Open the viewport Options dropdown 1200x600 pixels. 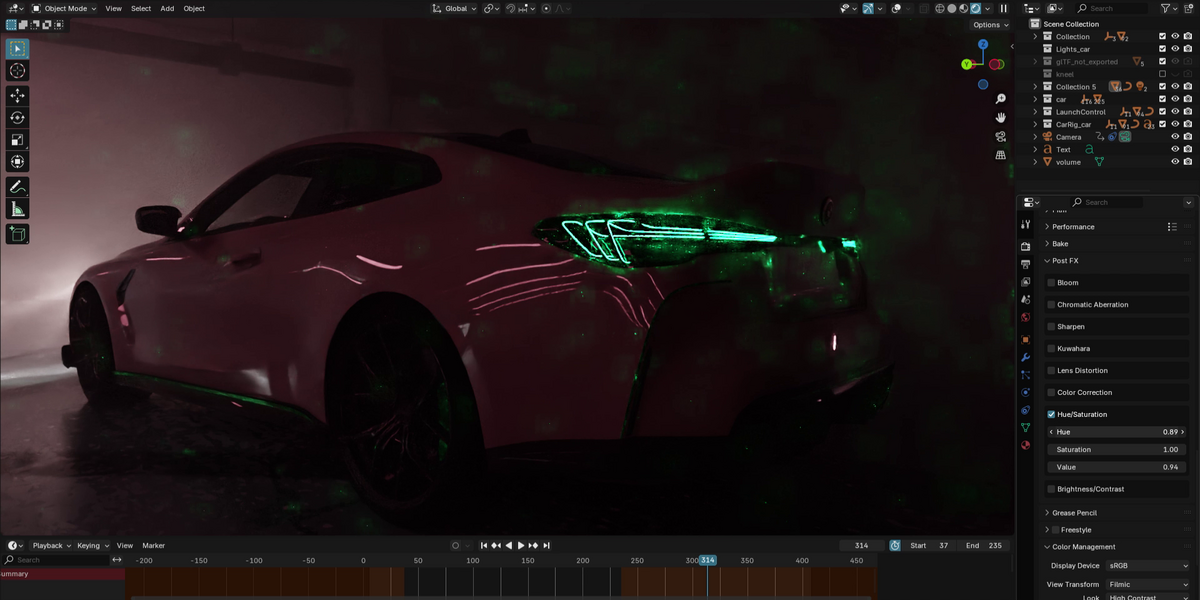coord(990,25)
